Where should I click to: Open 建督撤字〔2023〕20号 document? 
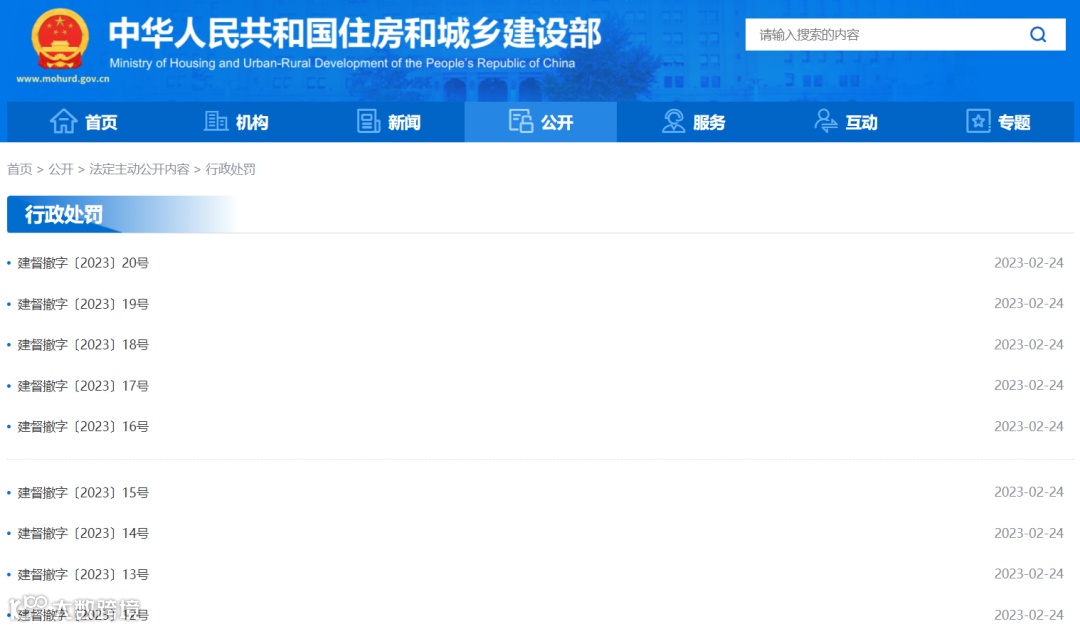point(83,263)
